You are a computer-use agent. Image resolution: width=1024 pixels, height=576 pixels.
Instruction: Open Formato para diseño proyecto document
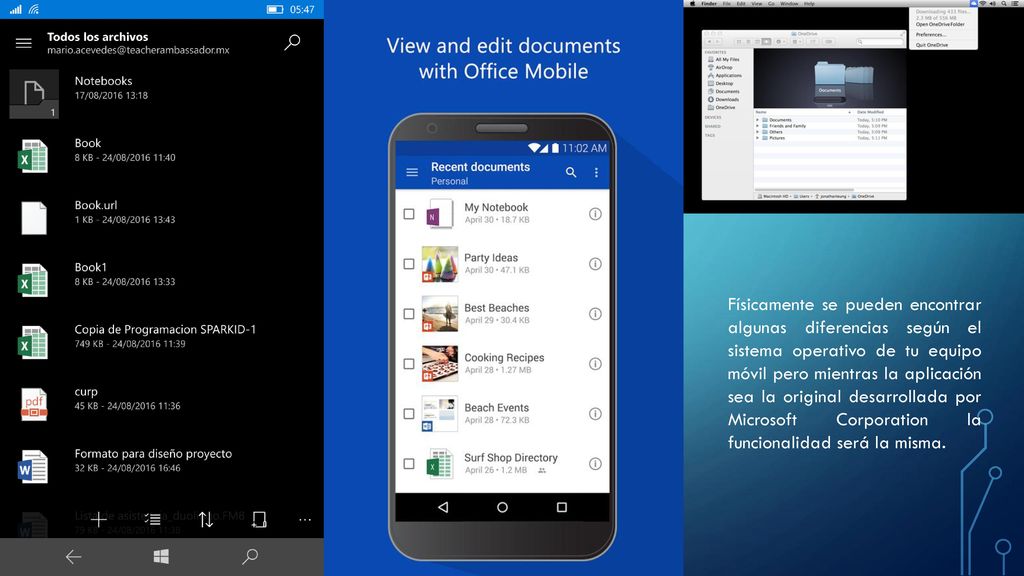162,466
